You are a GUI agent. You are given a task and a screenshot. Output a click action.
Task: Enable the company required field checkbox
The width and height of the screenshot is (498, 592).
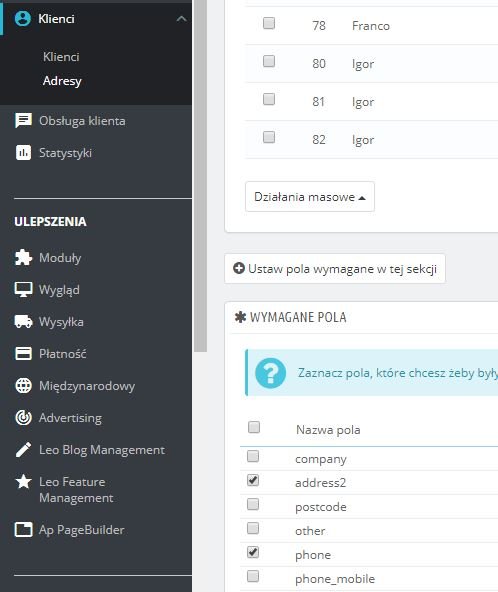coord(253,456)
